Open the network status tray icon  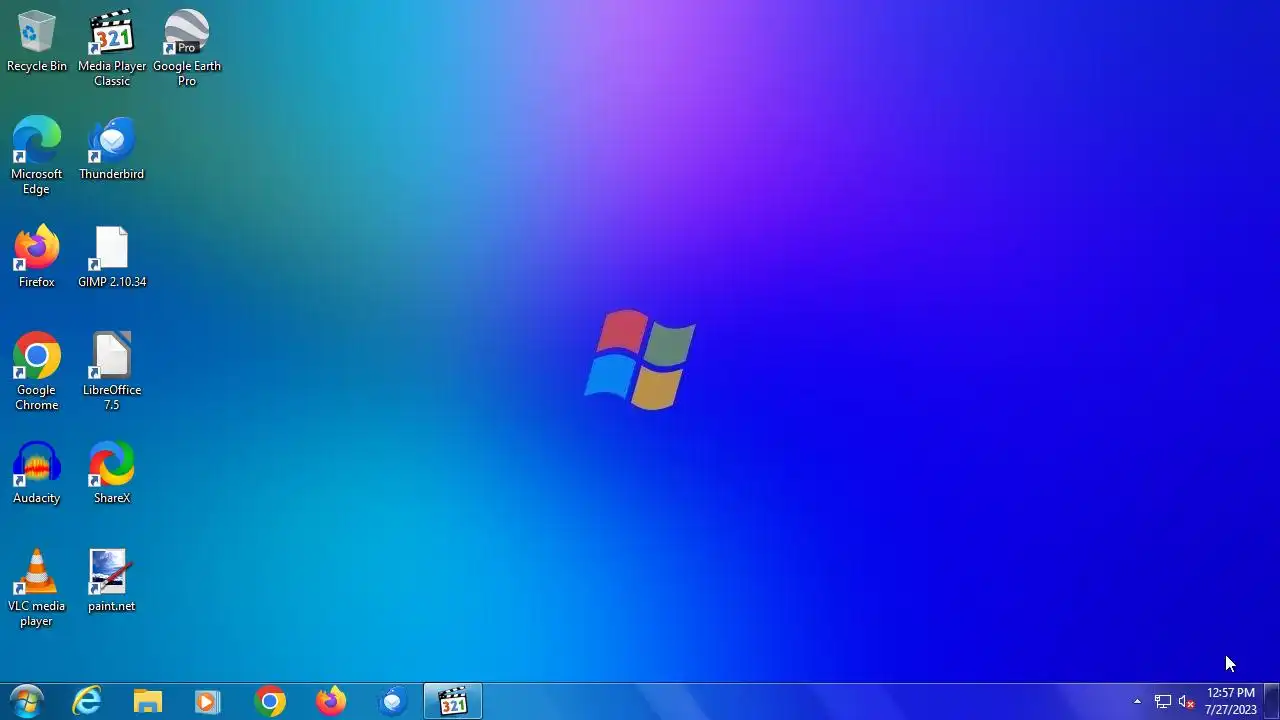tap(1163, 702)
